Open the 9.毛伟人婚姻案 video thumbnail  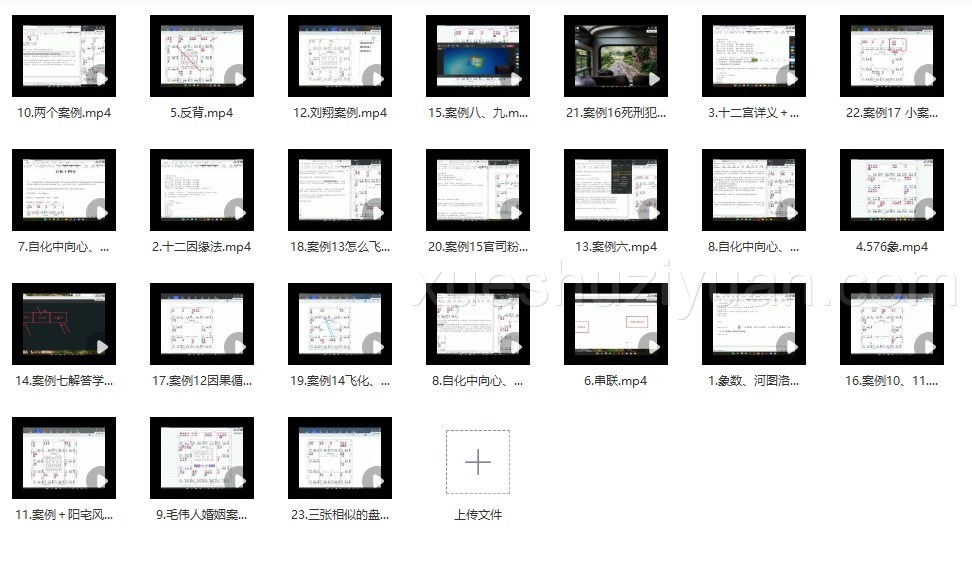pos(202,457)
